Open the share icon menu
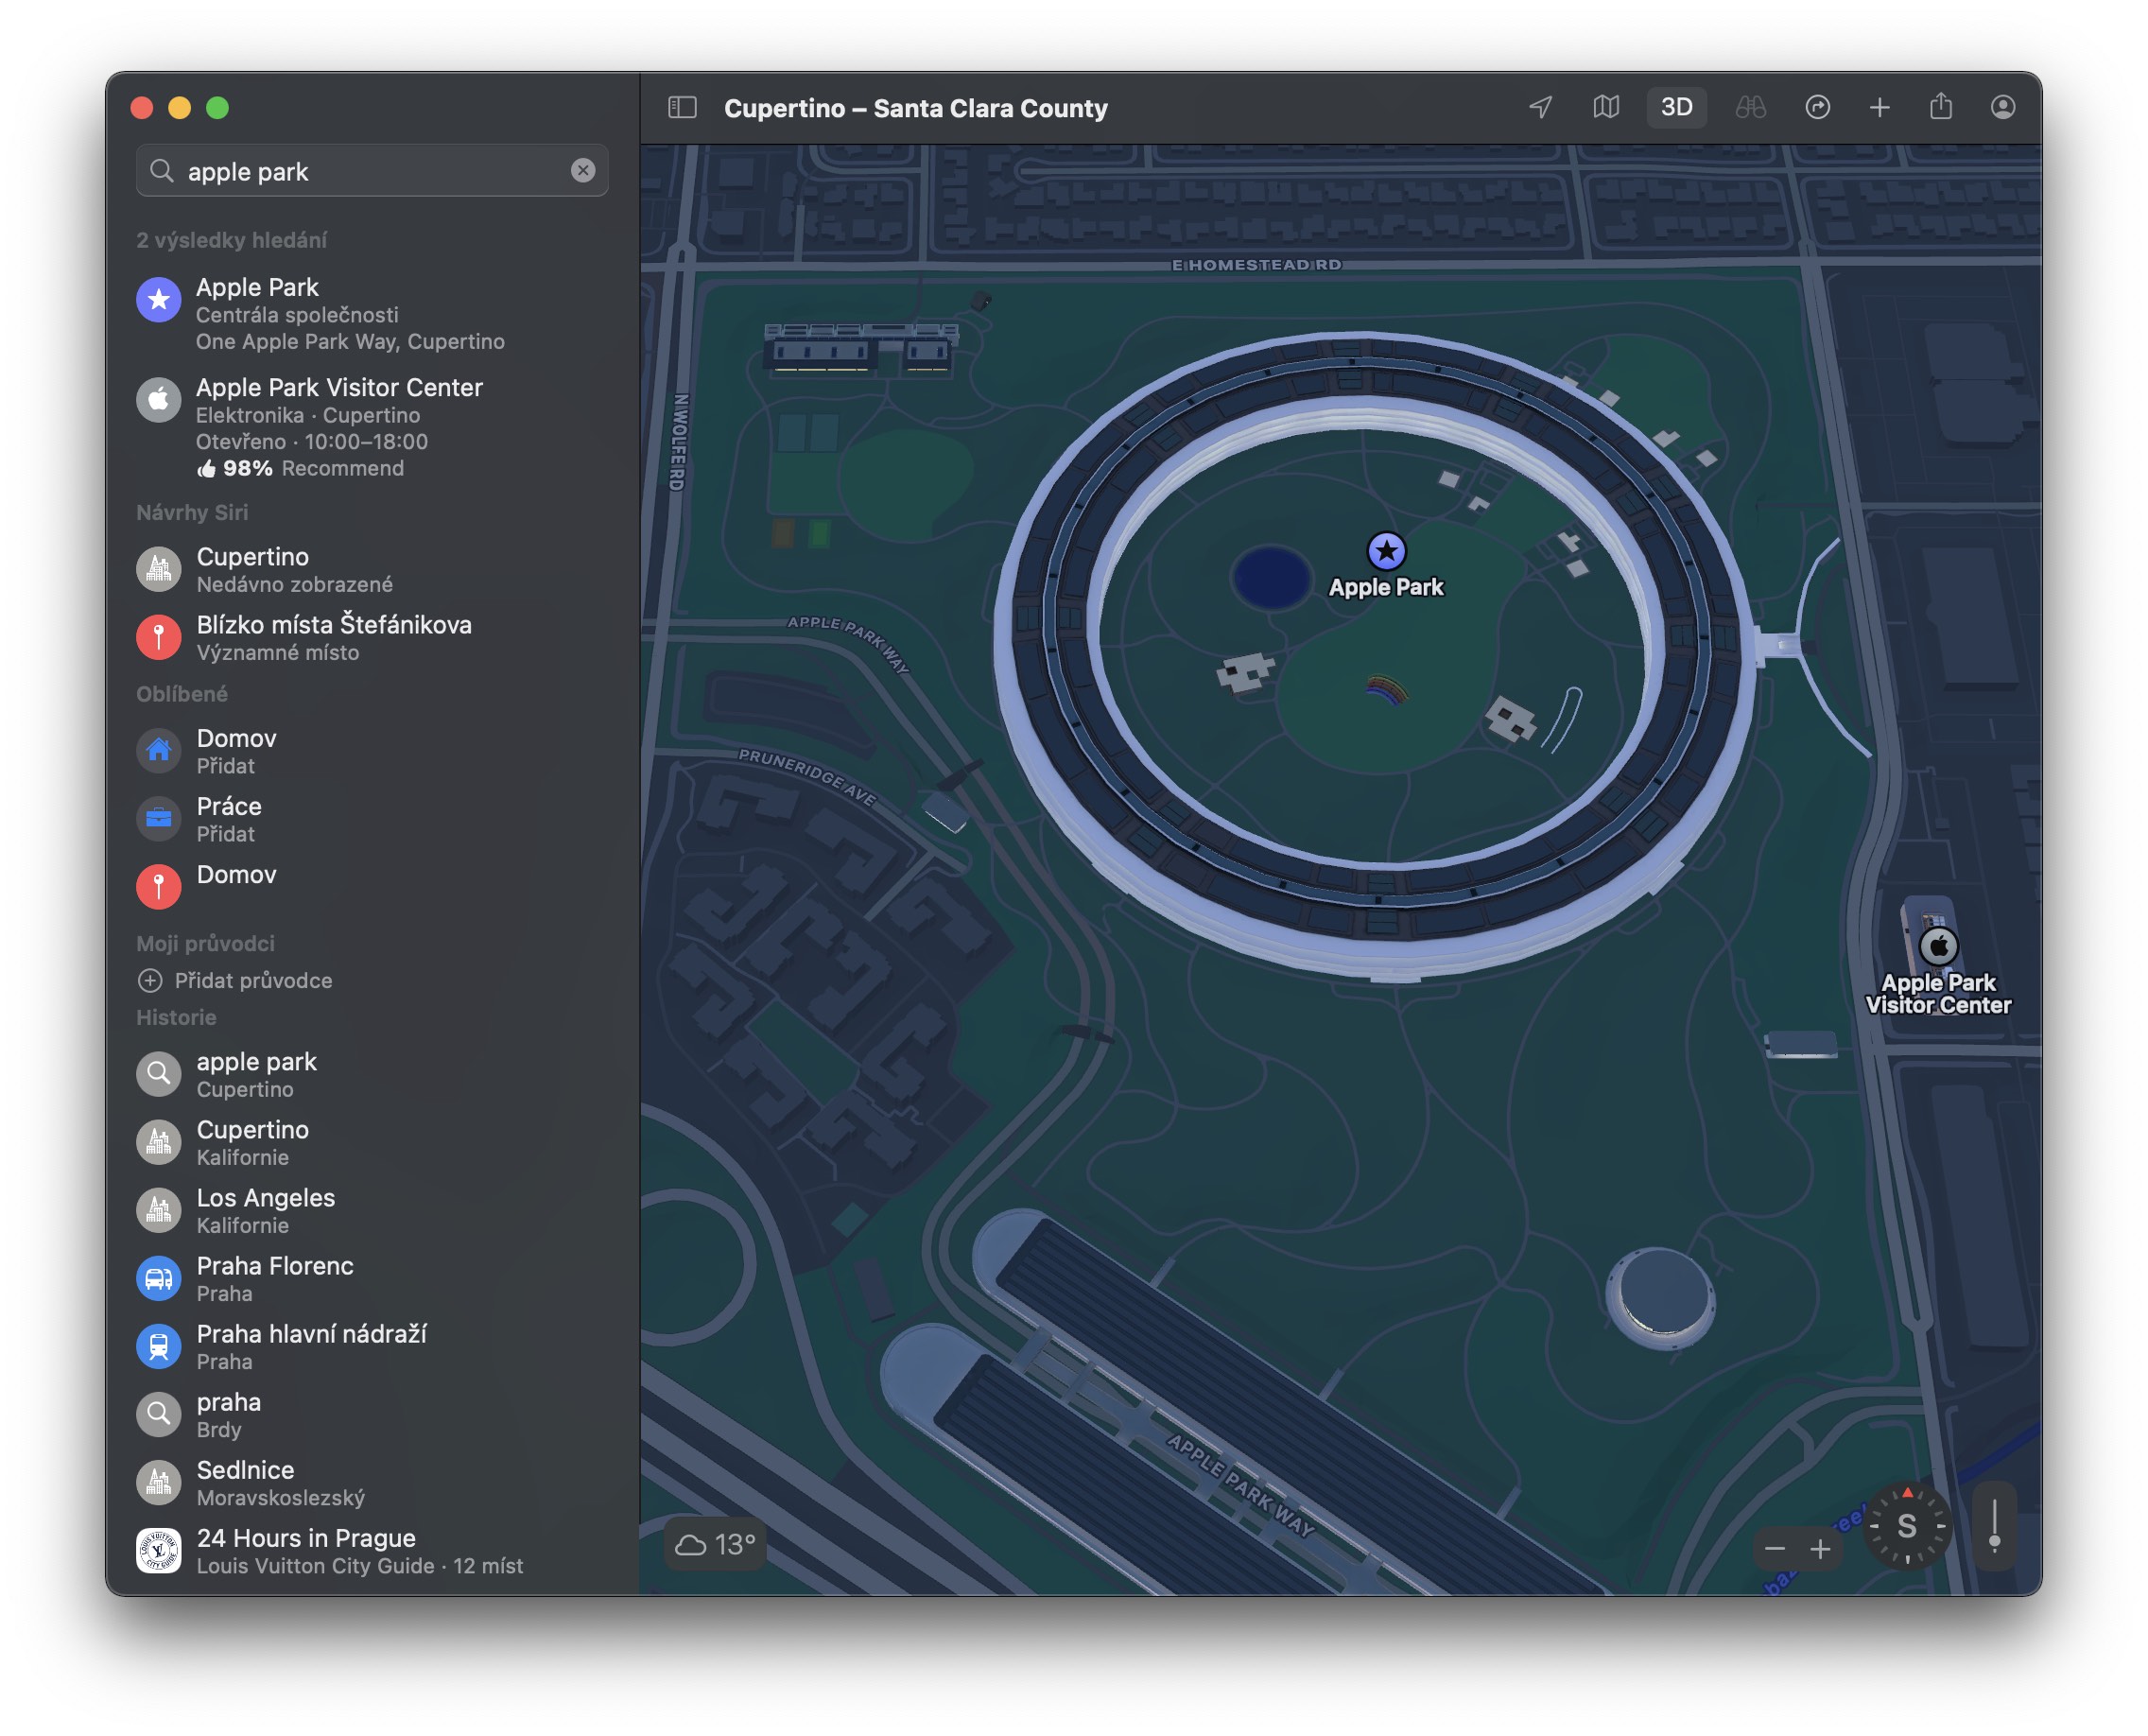 click(1941, 107)
